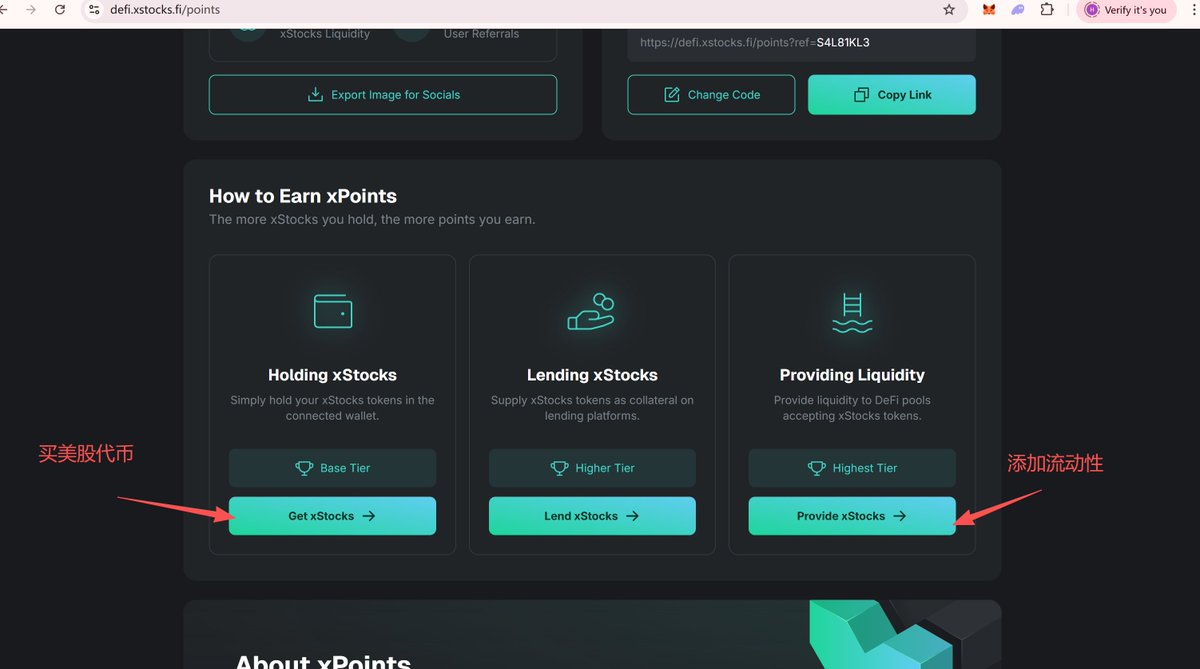Viewport: 1200px width, 669px height.
Task: Click Export Image for Socials button
Action: click(383, 95)
